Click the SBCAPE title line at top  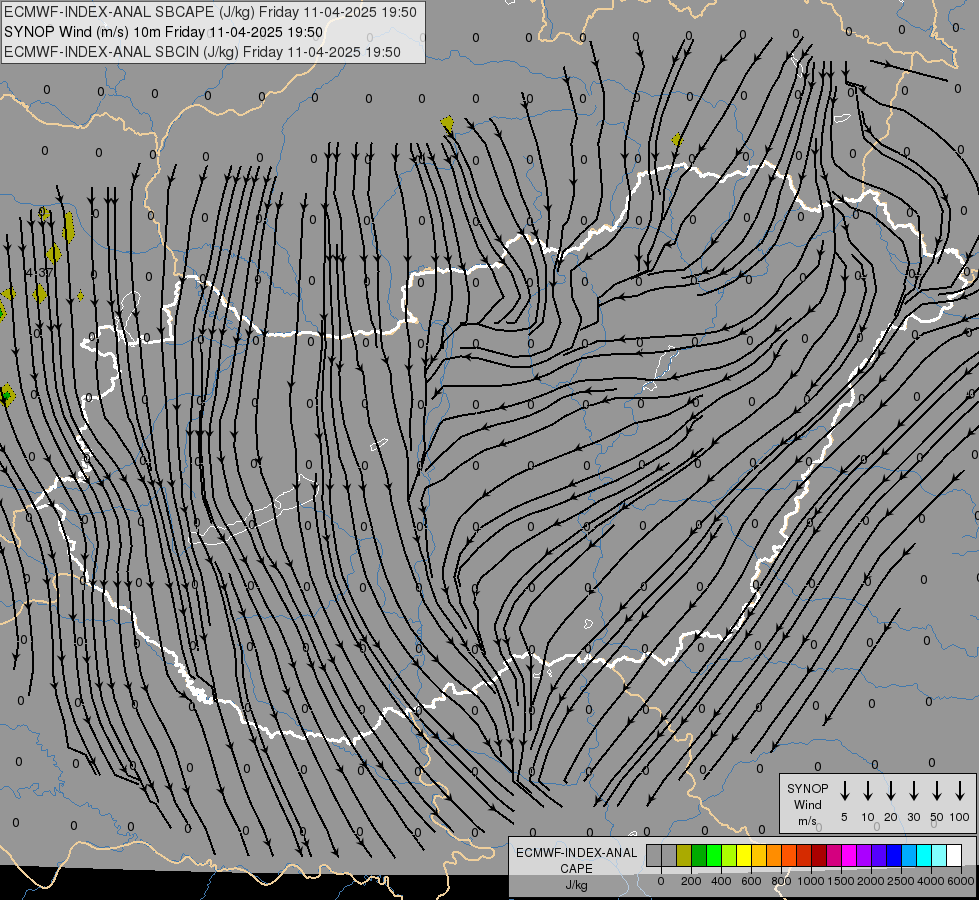pyautogui.click(x=210, y=12)
